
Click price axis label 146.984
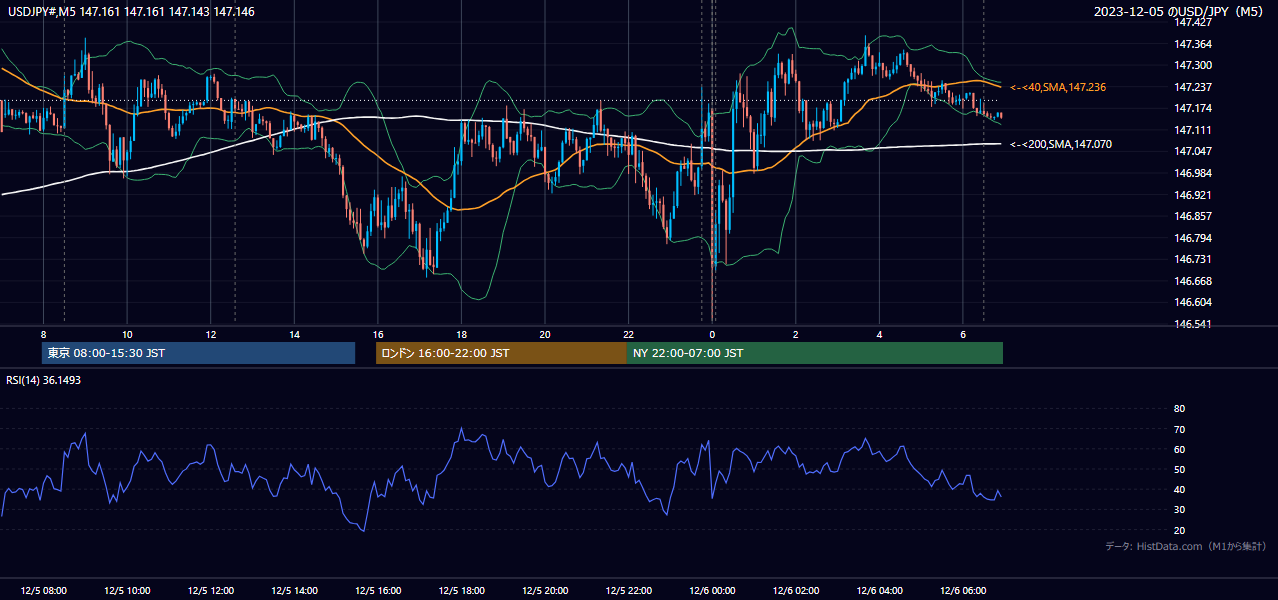coord(1193,173)
